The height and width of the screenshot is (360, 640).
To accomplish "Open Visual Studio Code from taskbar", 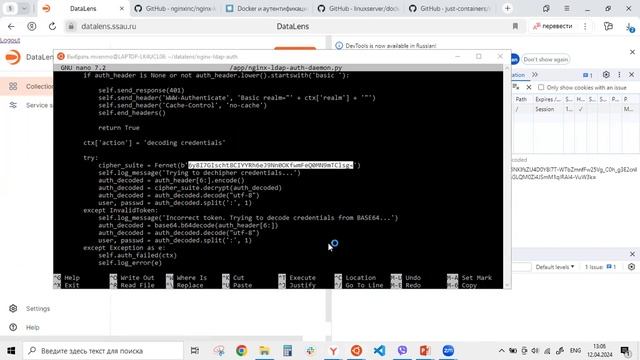I will pyautogui.click(x=379, y=351).
